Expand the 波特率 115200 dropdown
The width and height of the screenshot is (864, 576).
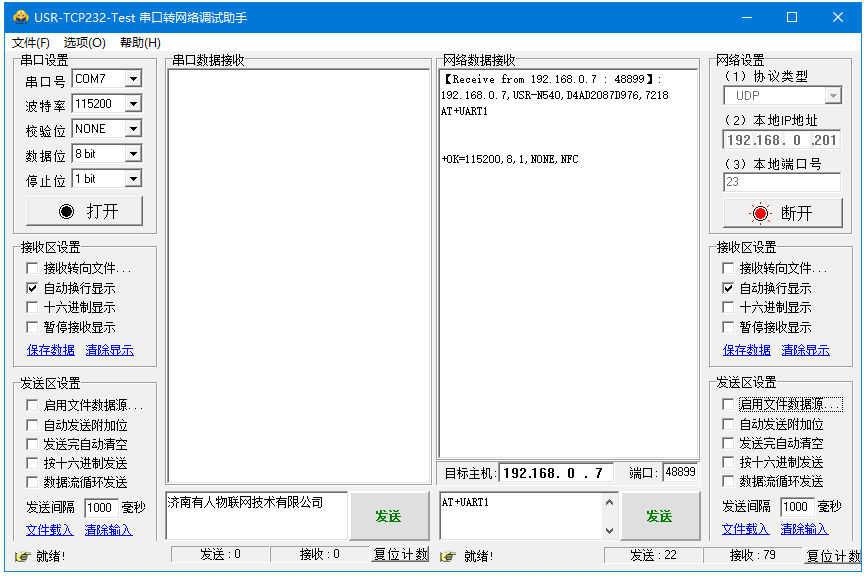(x=133, y=104)
